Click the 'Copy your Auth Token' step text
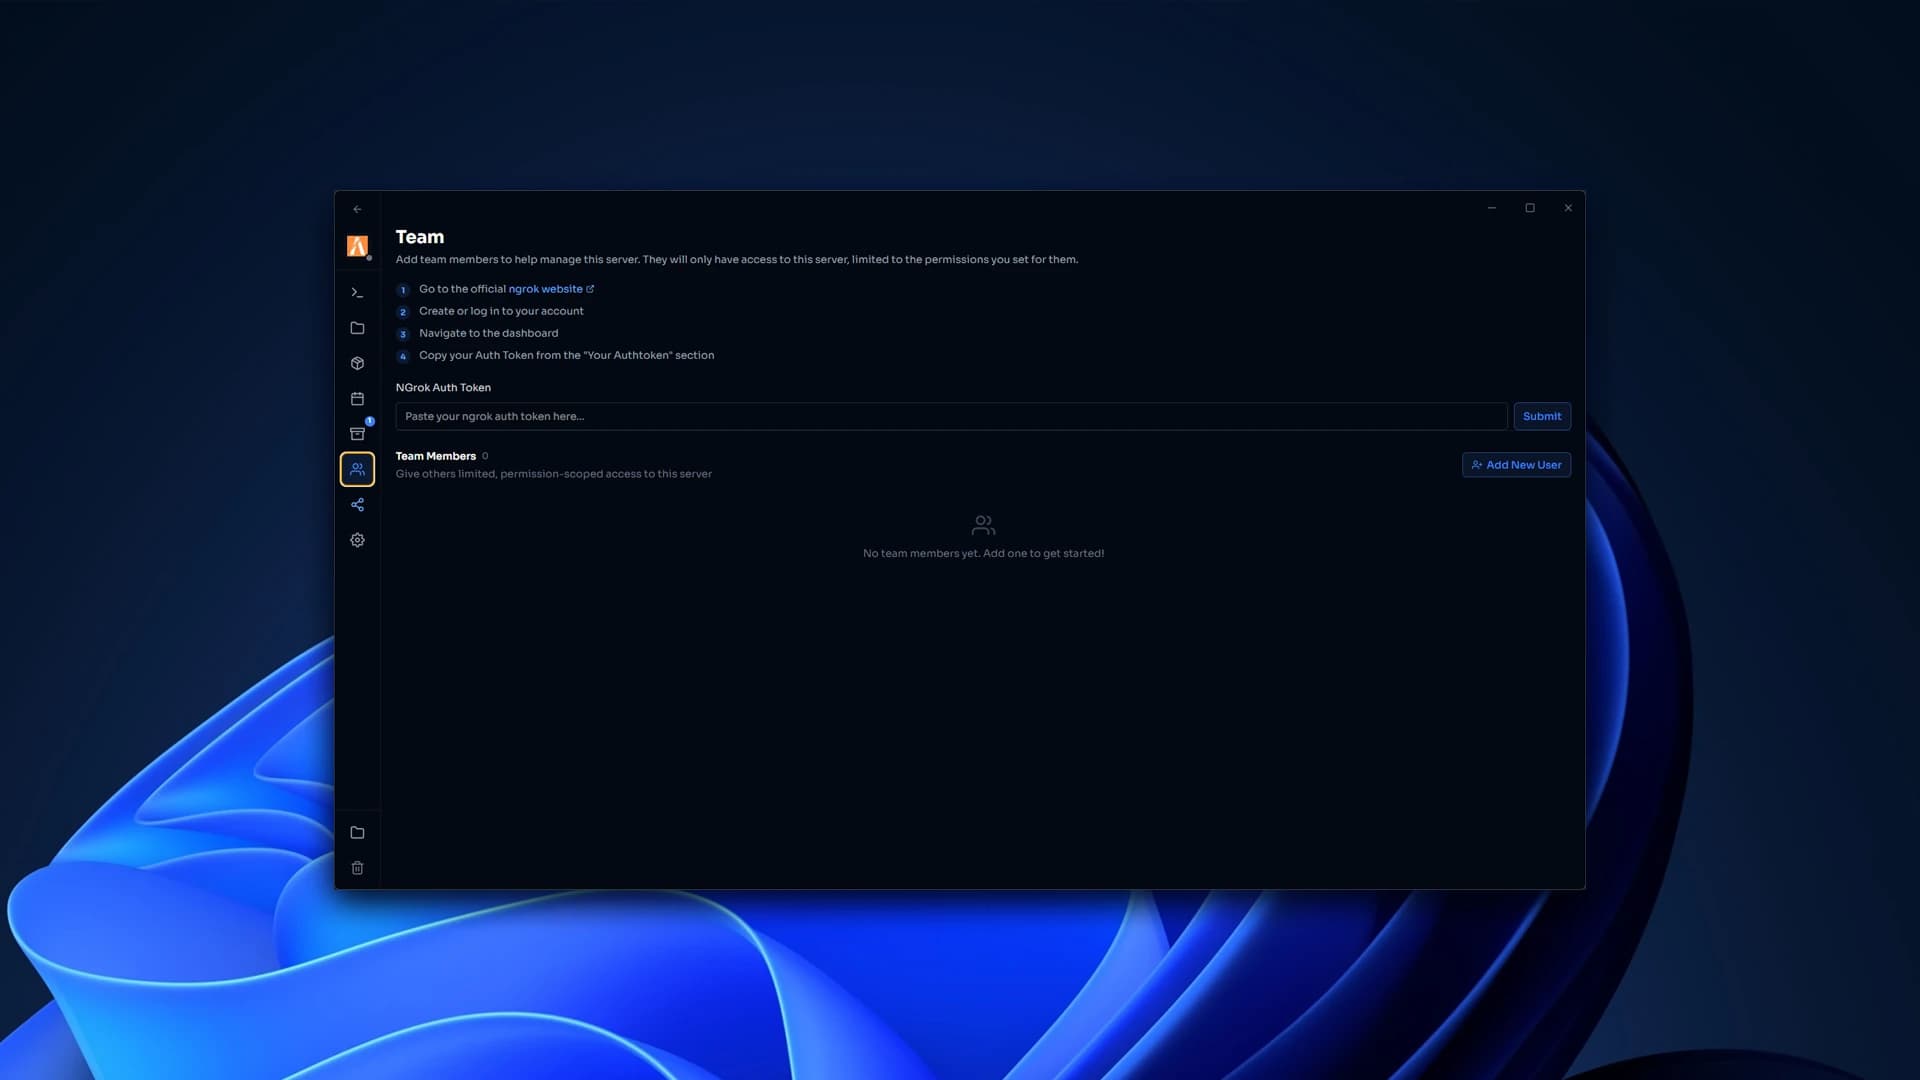This screenshot has height=1080, width=1920. 566,355
